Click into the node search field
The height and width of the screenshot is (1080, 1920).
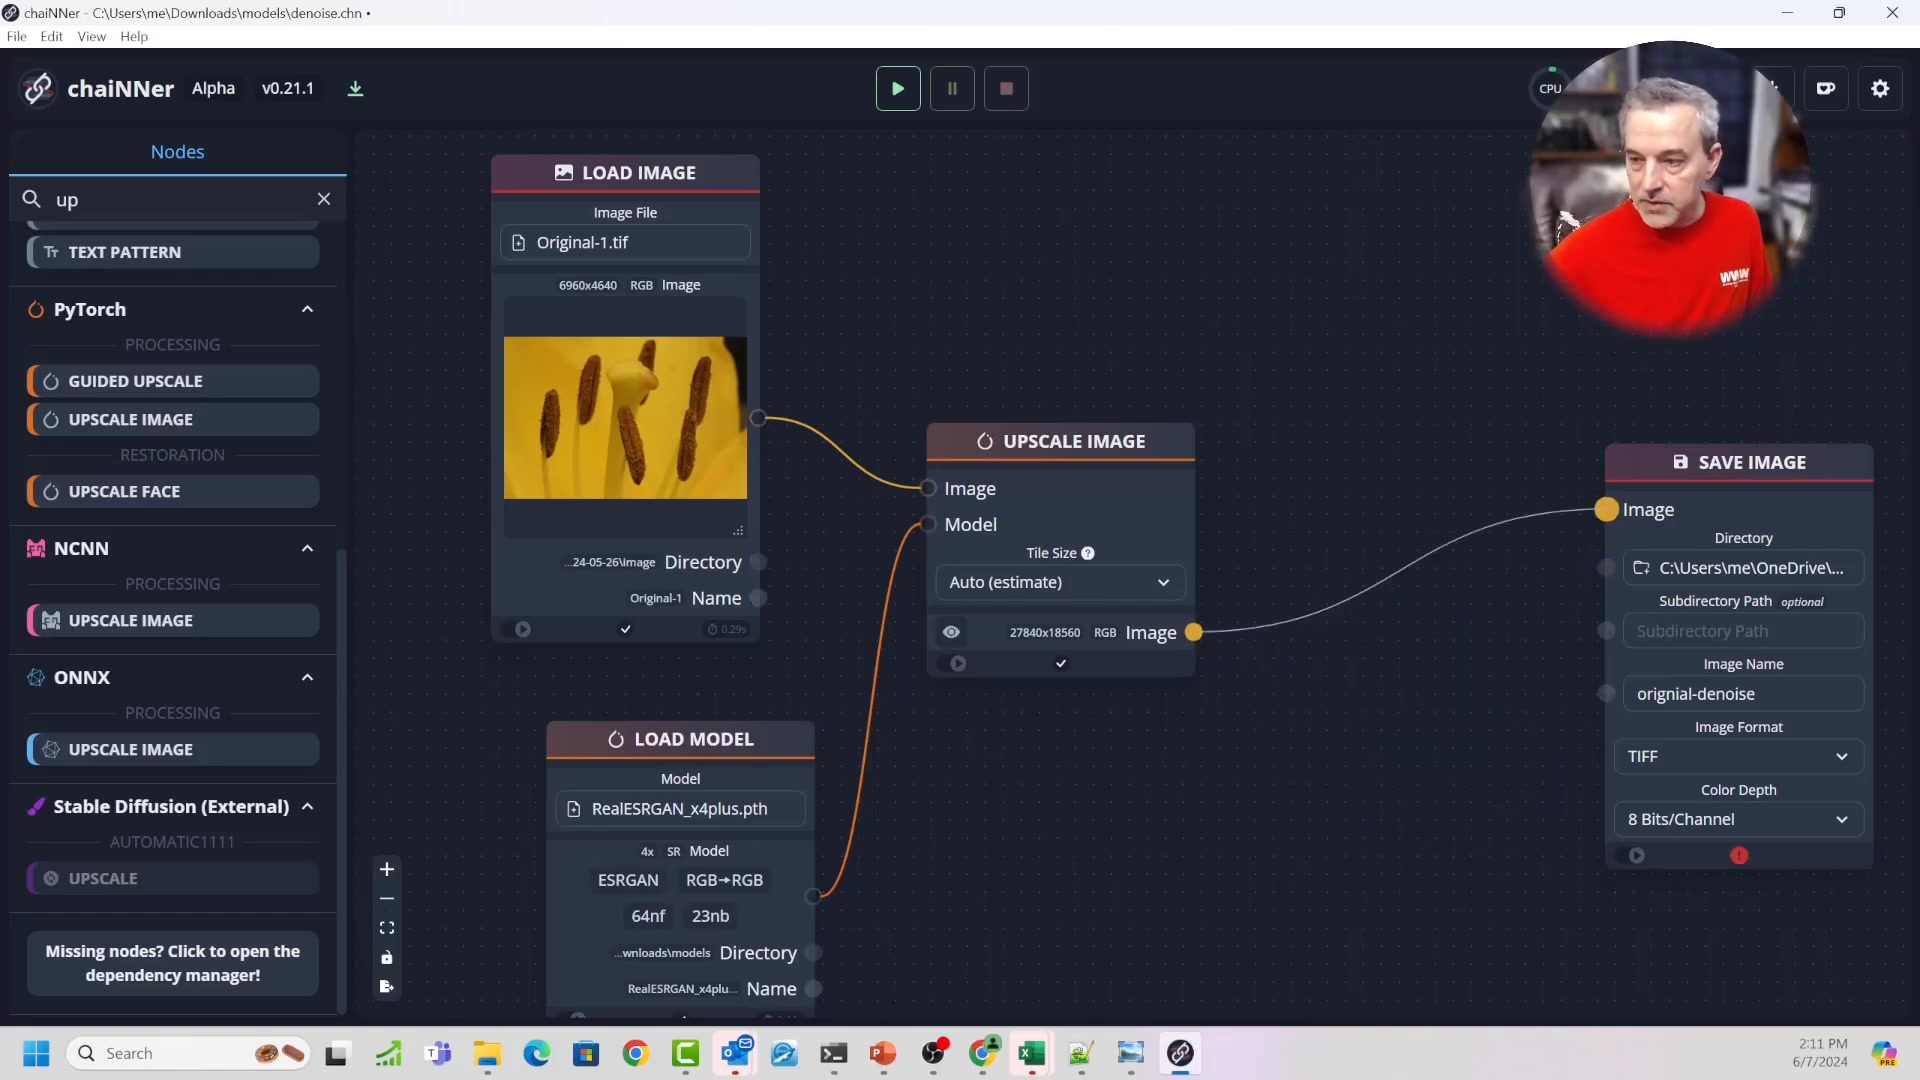[x=180, y=199]
